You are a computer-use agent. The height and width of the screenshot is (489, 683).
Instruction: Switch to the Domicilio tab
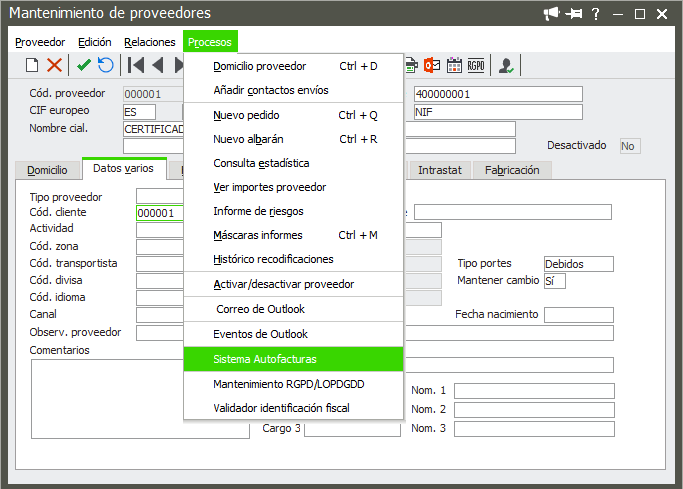(x=47, y=170)
